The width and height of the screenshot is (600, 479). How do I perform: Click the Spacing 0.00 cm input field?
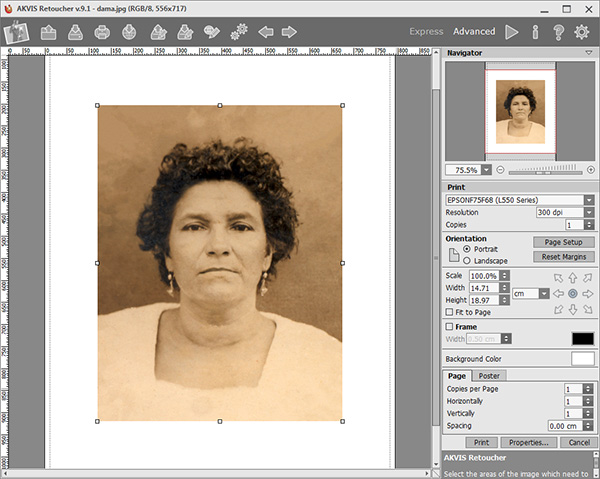[566, 426]
